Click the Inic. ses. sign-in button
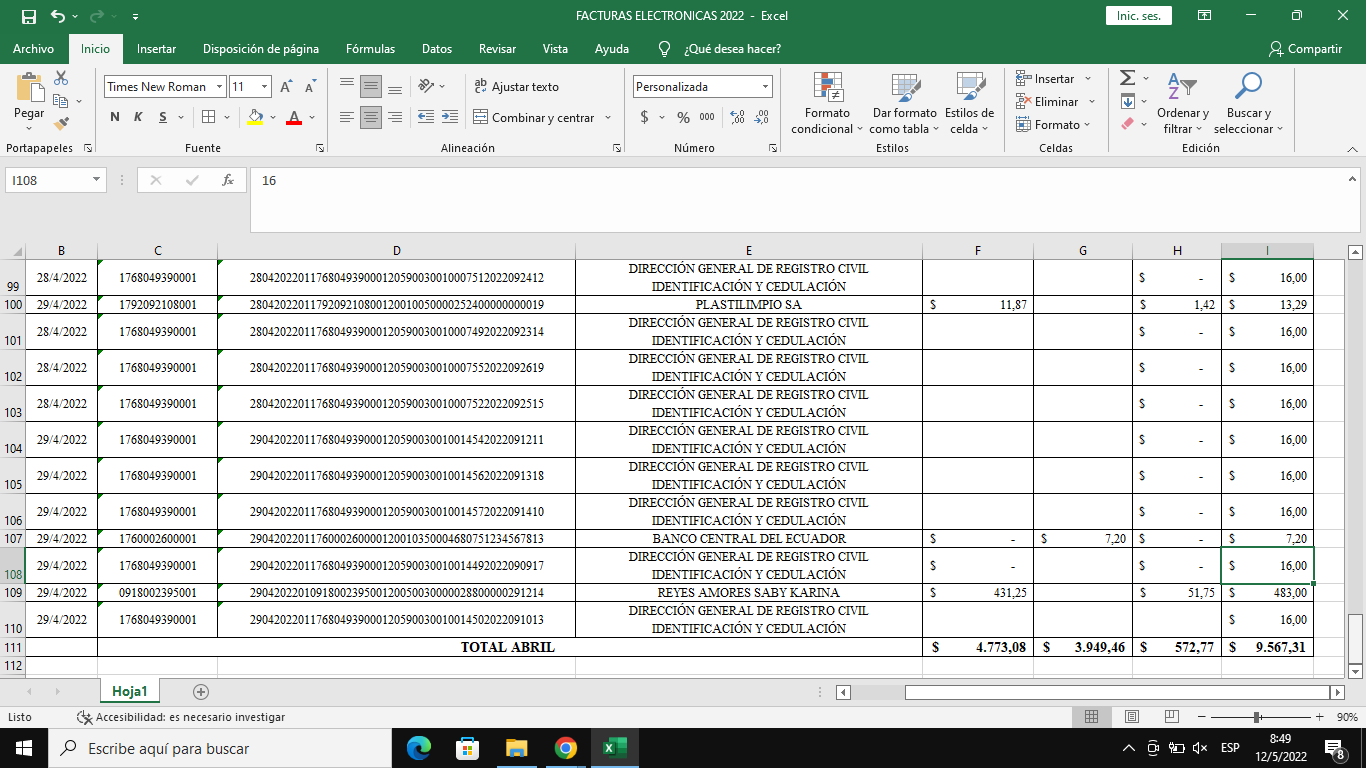The image size is (1366, 768). tap(1138, 16)
